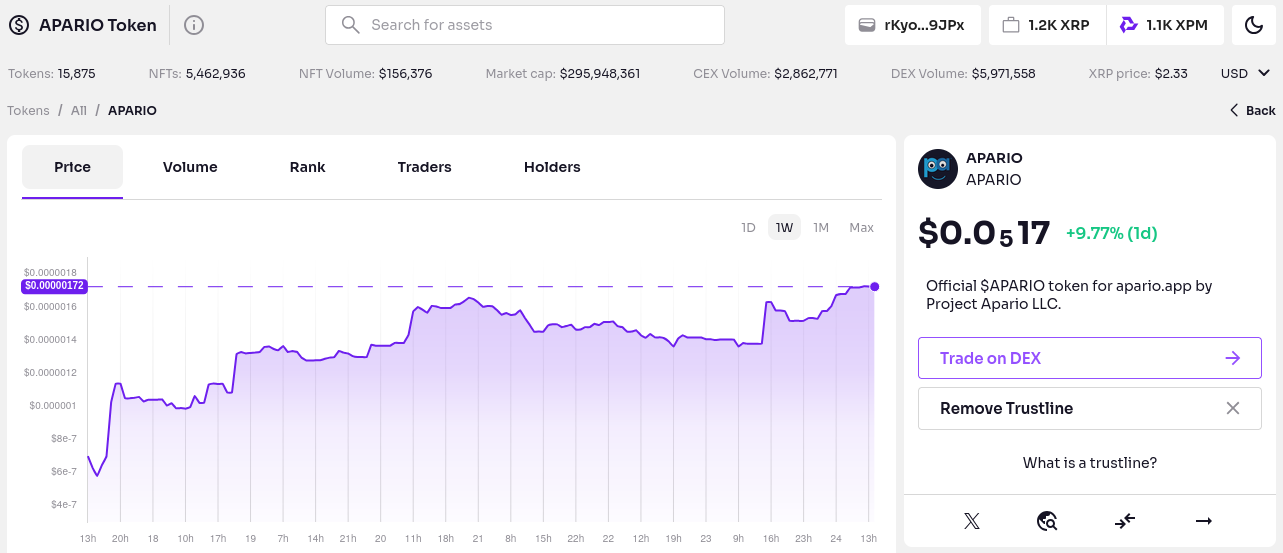Open the wallet rKyo...9JPx account button
Viewport: 1283px width, 553px height.
pyautogui.click(x=912, y=25)
